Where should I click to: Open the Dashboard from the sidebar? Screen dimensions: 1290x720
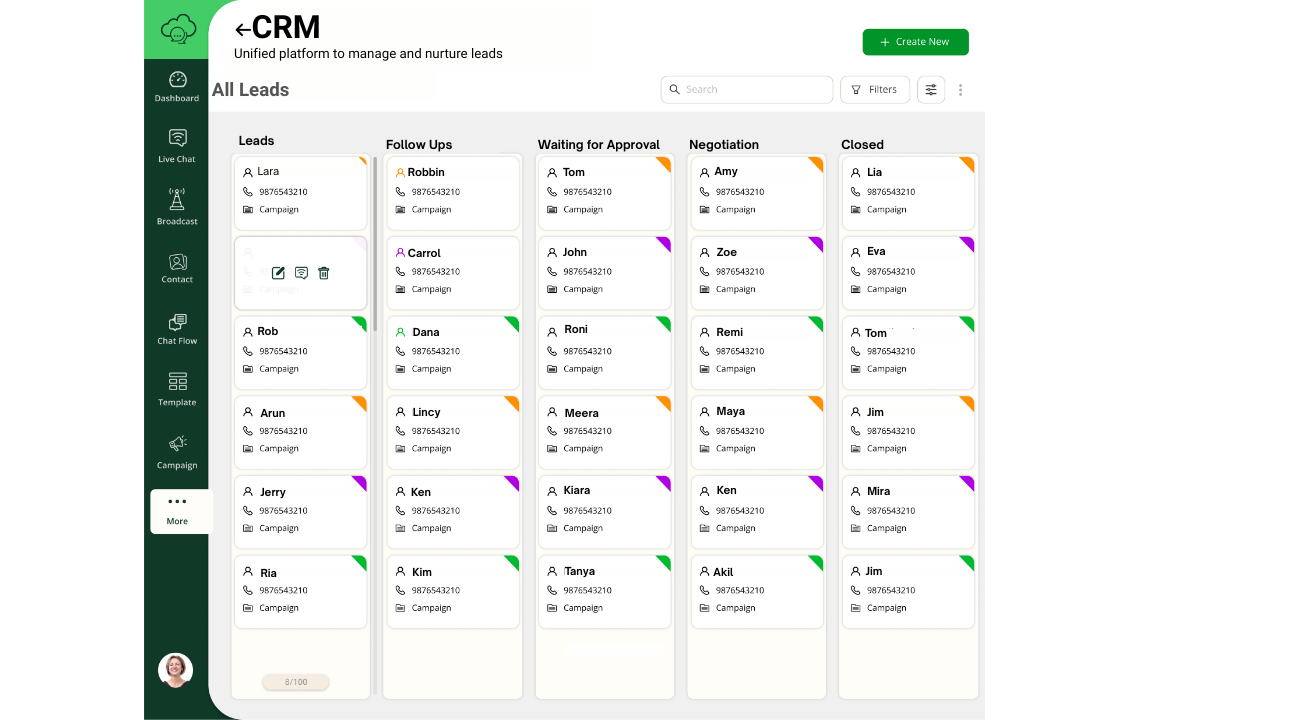click(177, 87)
